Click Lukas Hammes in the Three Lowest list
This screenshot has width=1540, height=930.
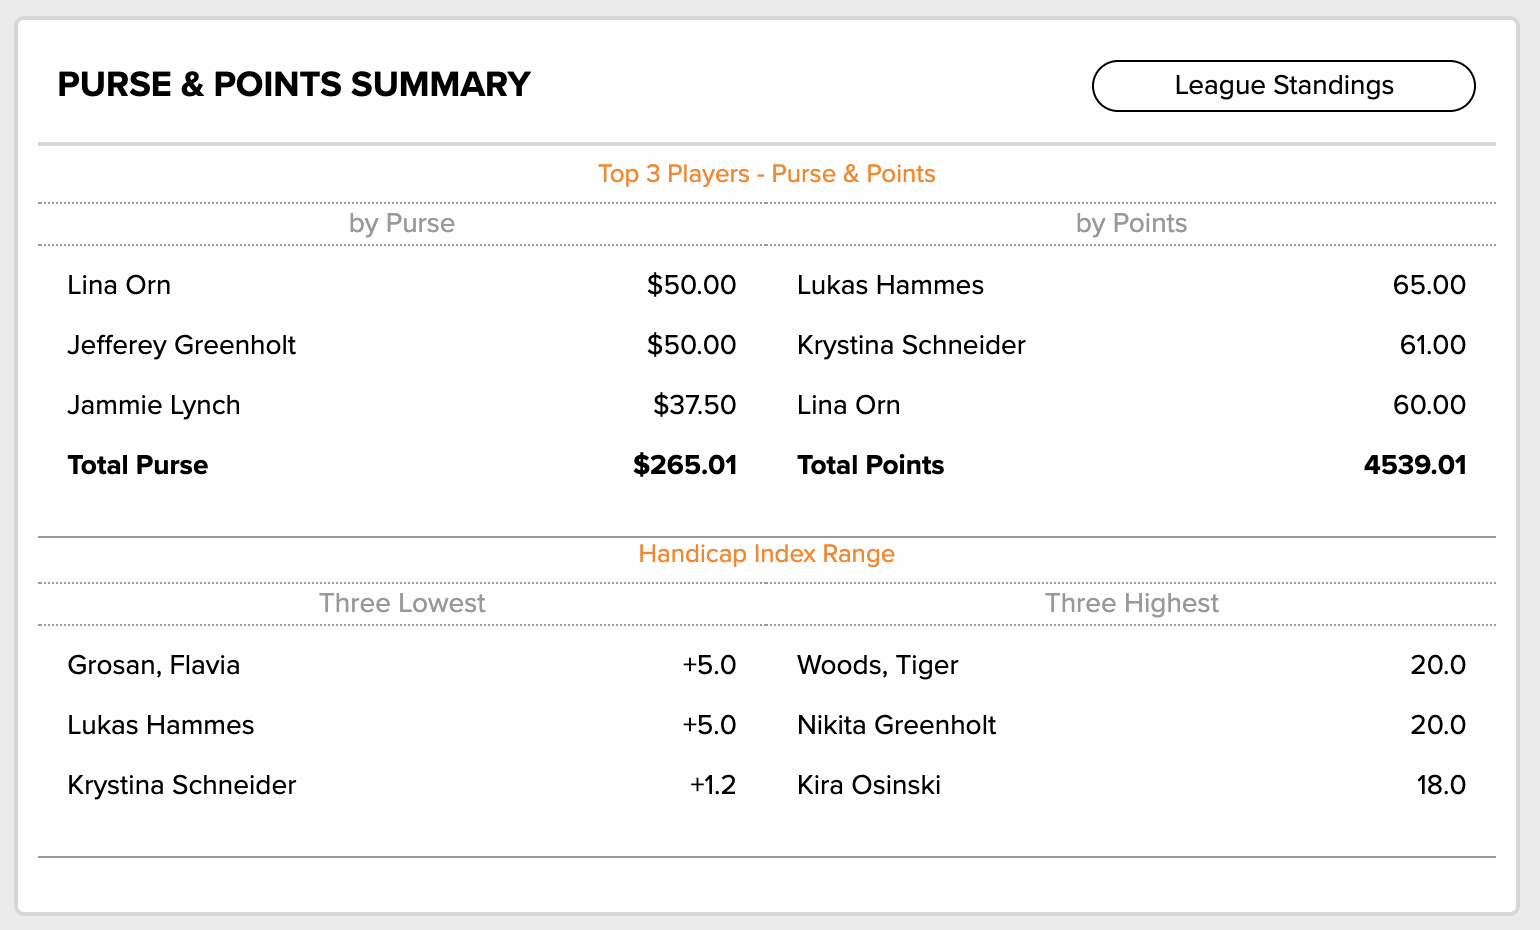161,725
